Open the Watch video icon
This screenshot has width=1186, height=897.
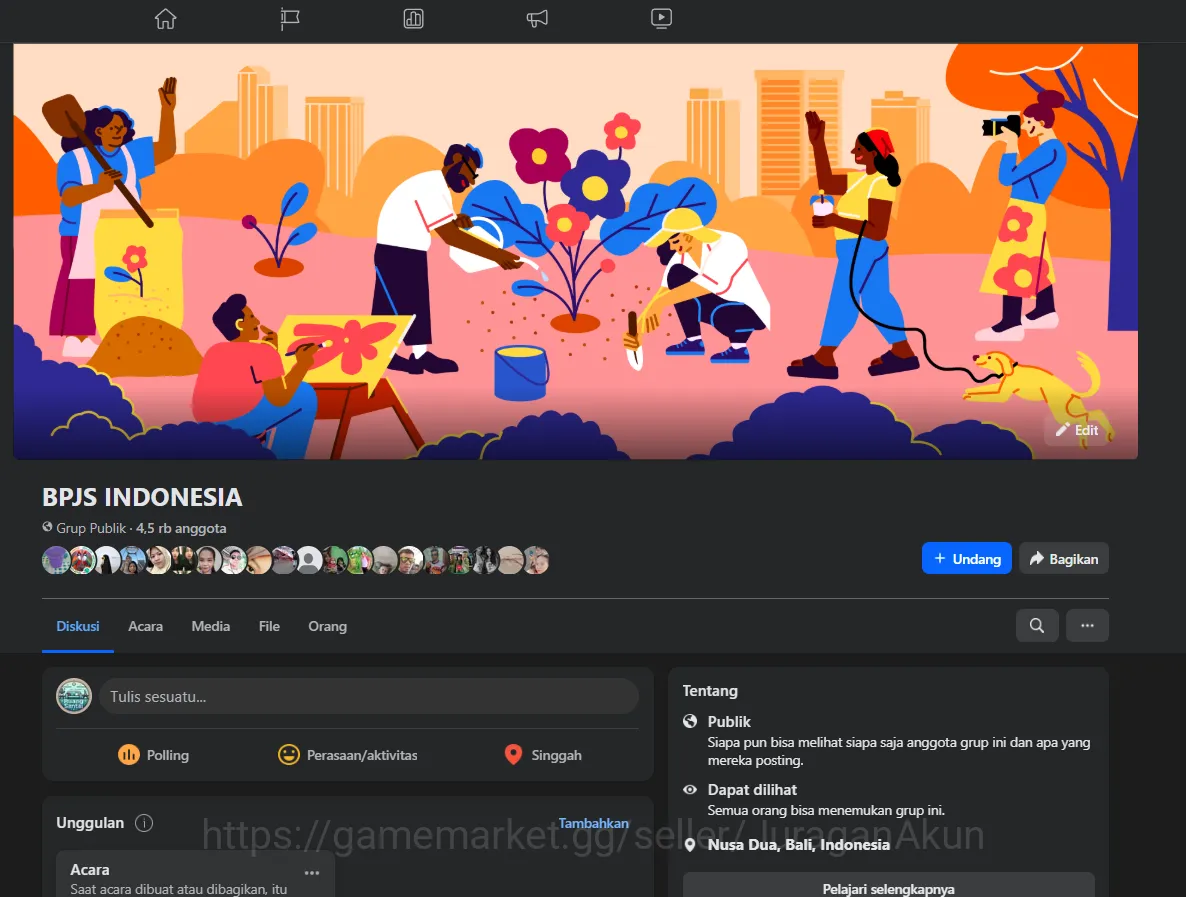click(x=661, y=18)
